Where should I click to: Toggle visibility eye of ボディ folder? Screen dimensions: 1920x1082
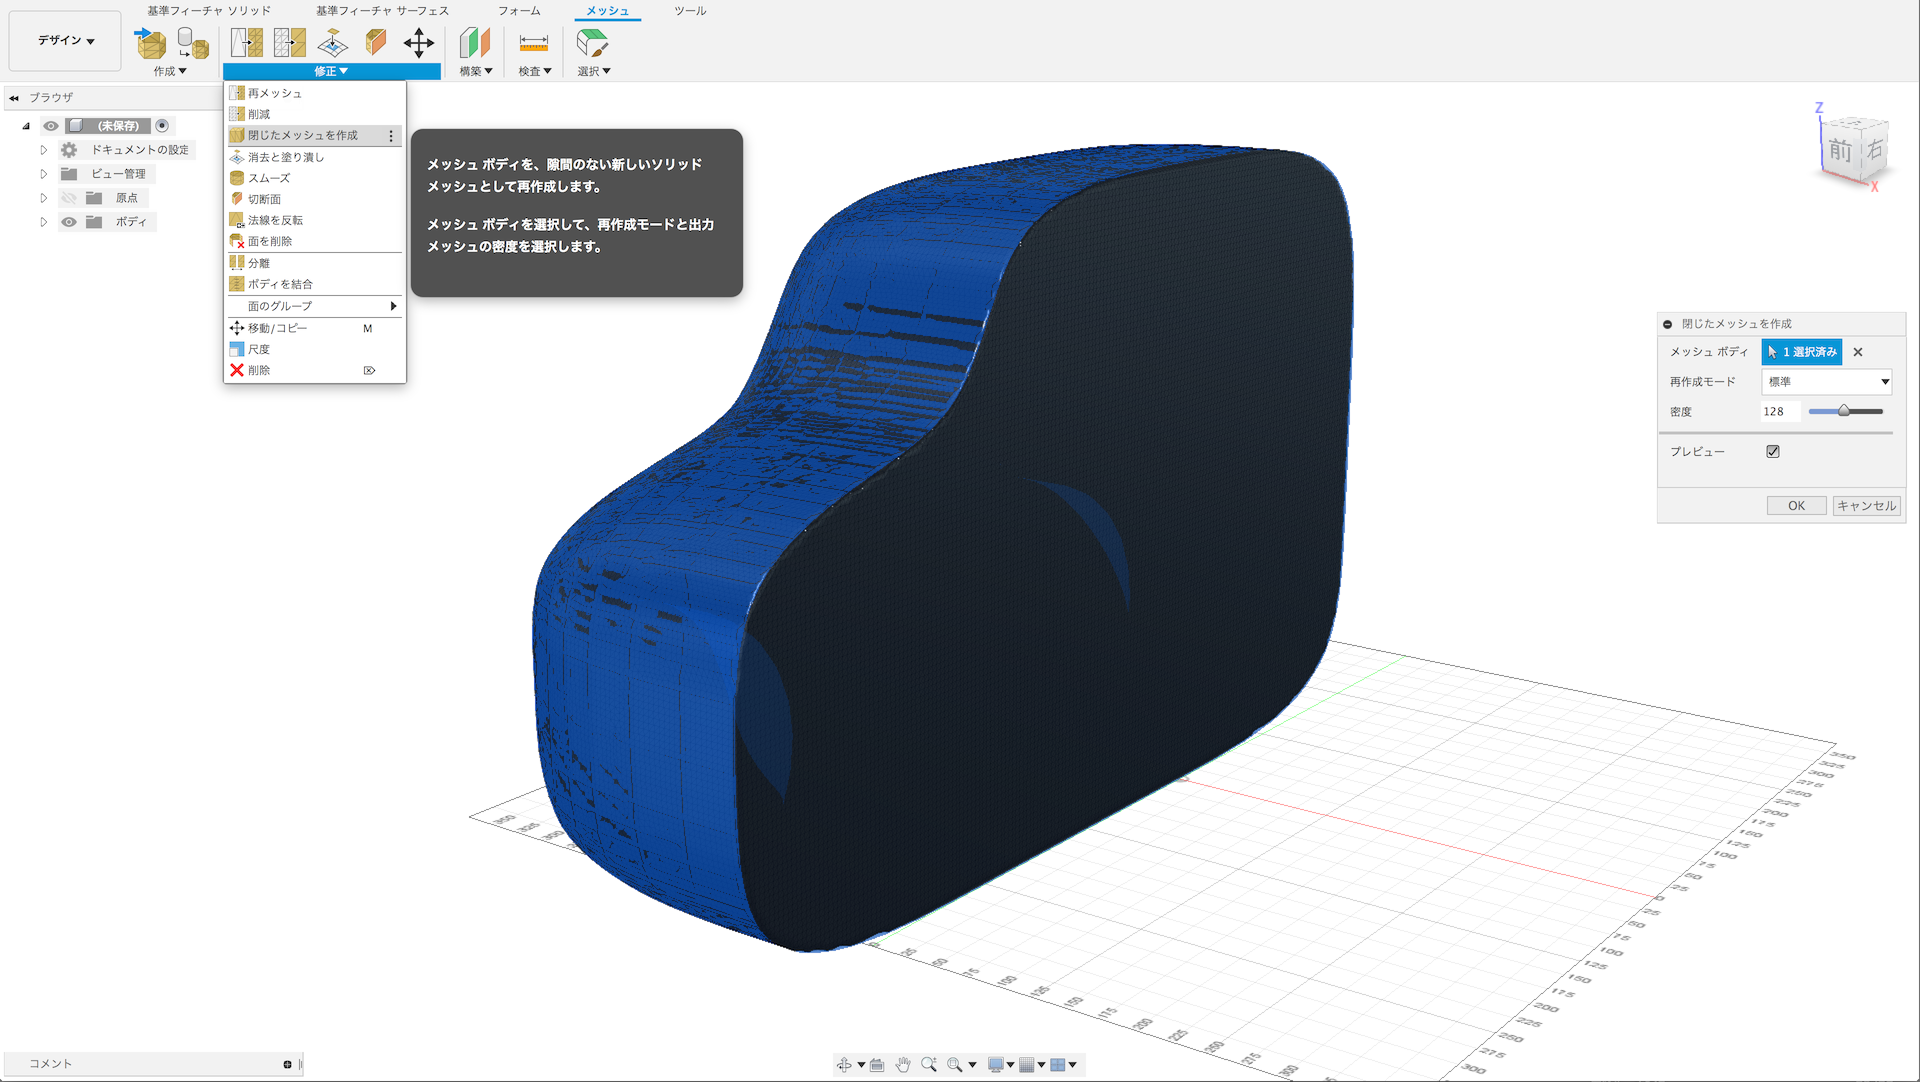tap(69, 222)
